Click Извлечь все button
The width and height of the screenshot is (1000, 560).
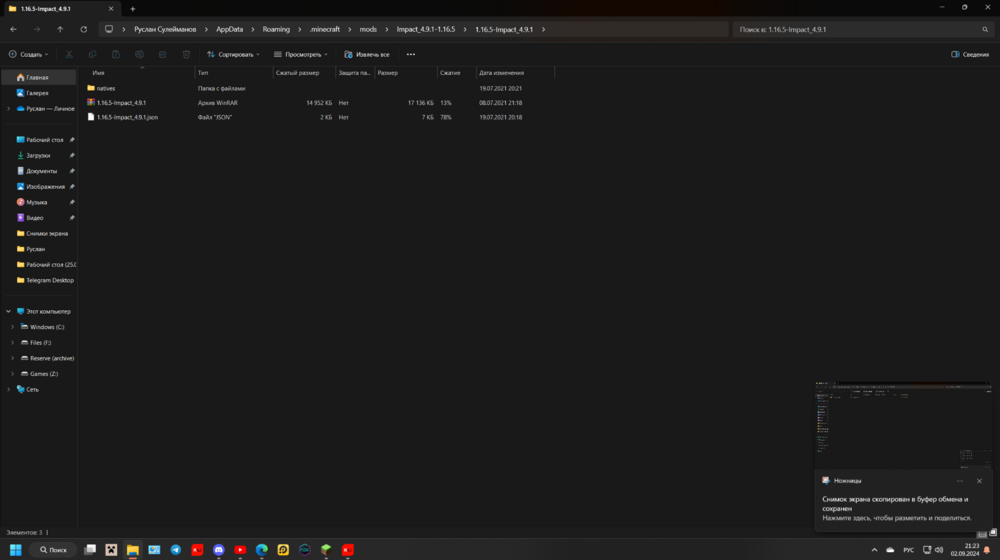point(367,54)
